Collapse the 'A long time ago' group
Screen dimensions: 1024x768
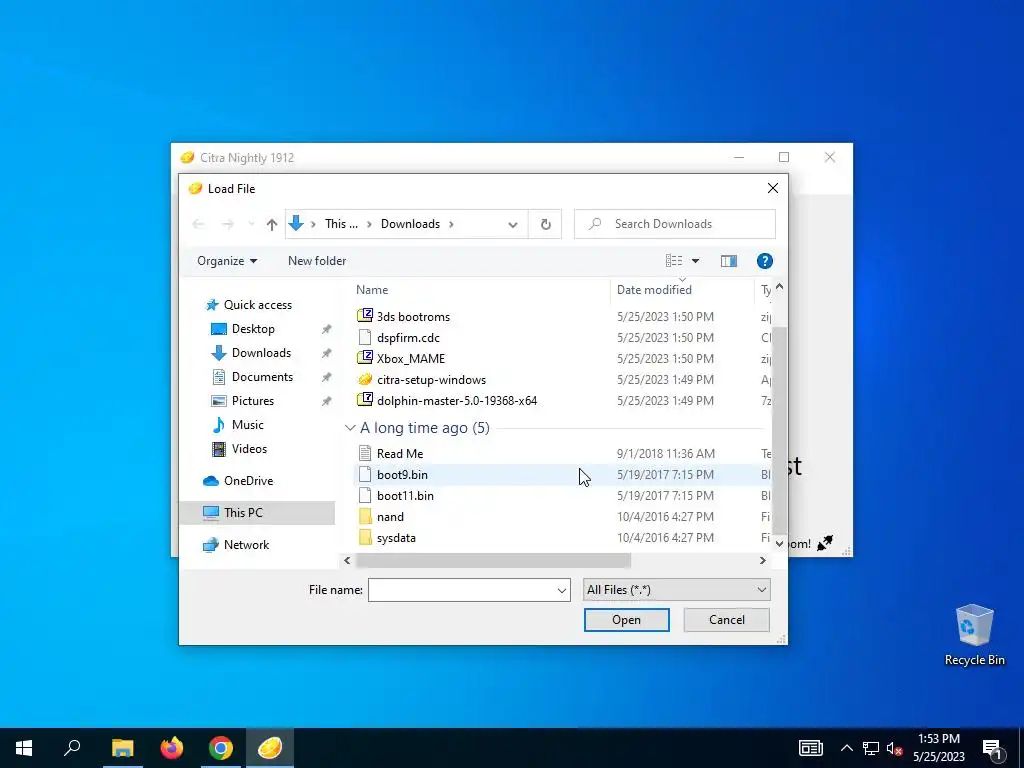click(350, 428)
